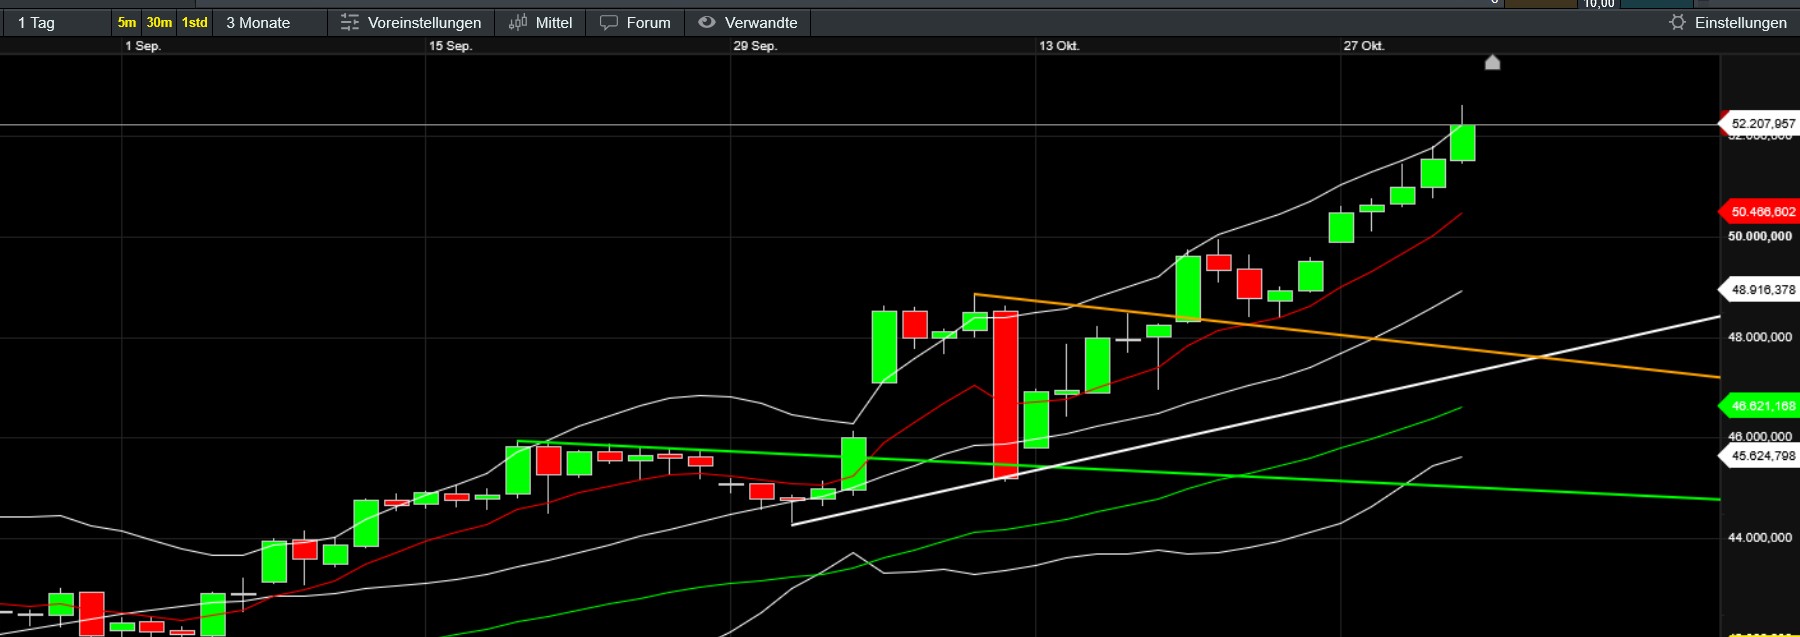Image resolution: width=1800 pixels, height=637 pixels.
Task: Click the 45.624,798 value label
Action: 1762,456
